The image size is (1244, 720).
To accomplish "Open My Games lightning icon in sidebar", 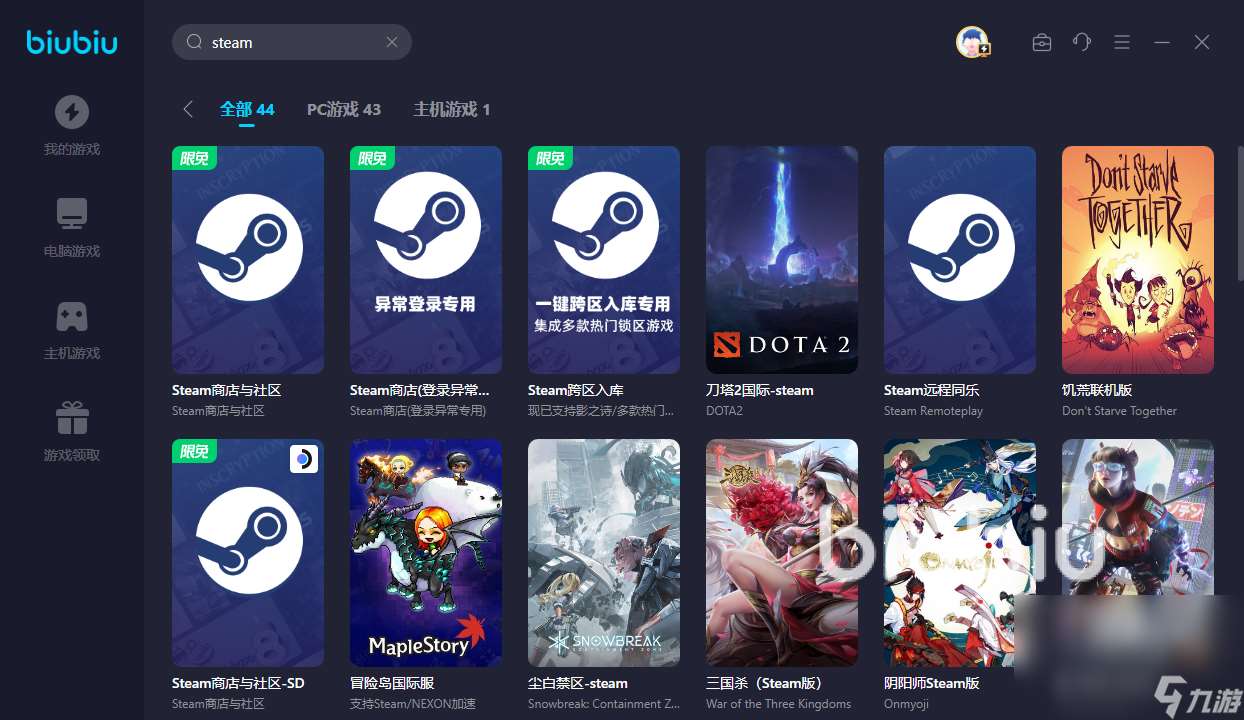I will (71, 113).
